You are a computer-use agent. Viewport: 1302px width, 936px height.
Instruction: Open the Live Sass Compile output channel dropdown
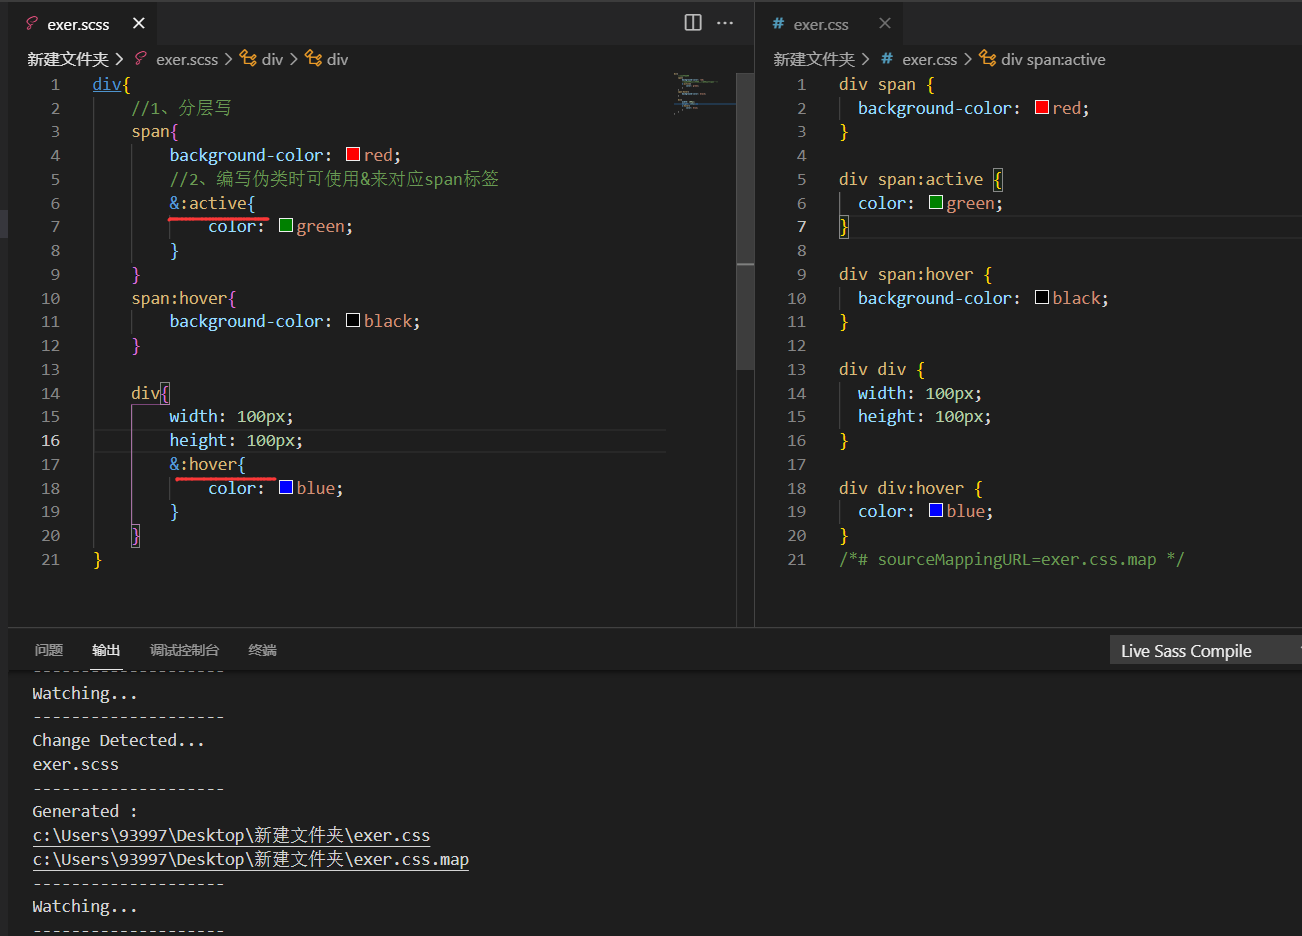coord(1205,651)
